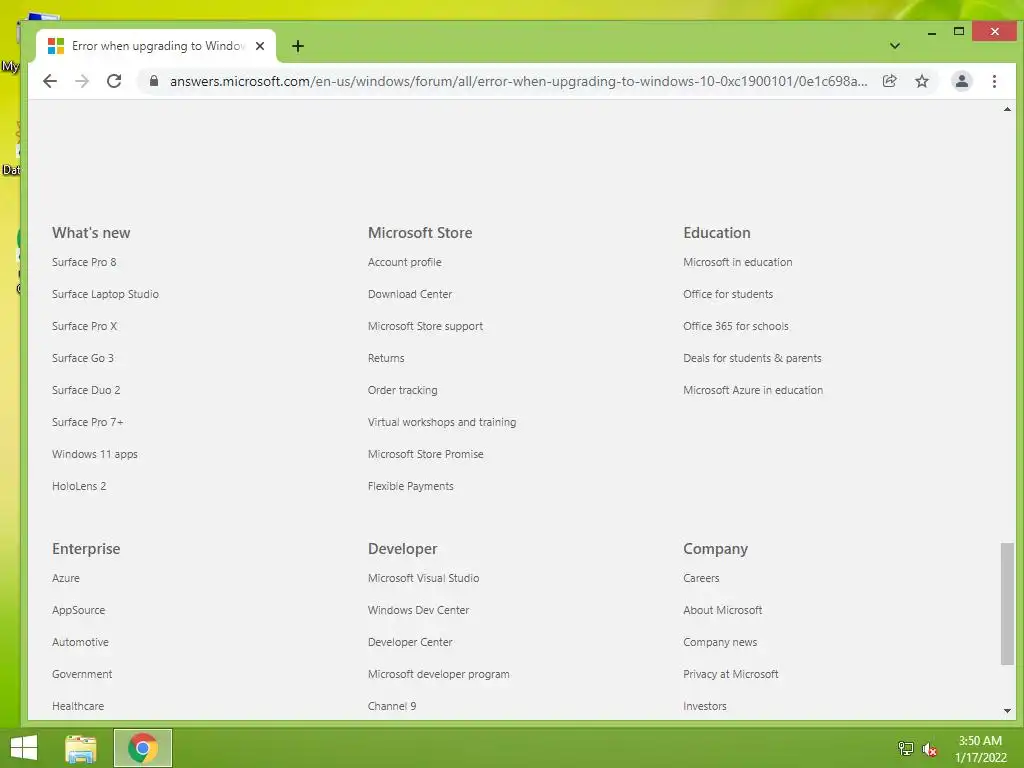Open Office 365 for schools link
The width and height of the screenshot is (1024, 768).
(735, 326)
